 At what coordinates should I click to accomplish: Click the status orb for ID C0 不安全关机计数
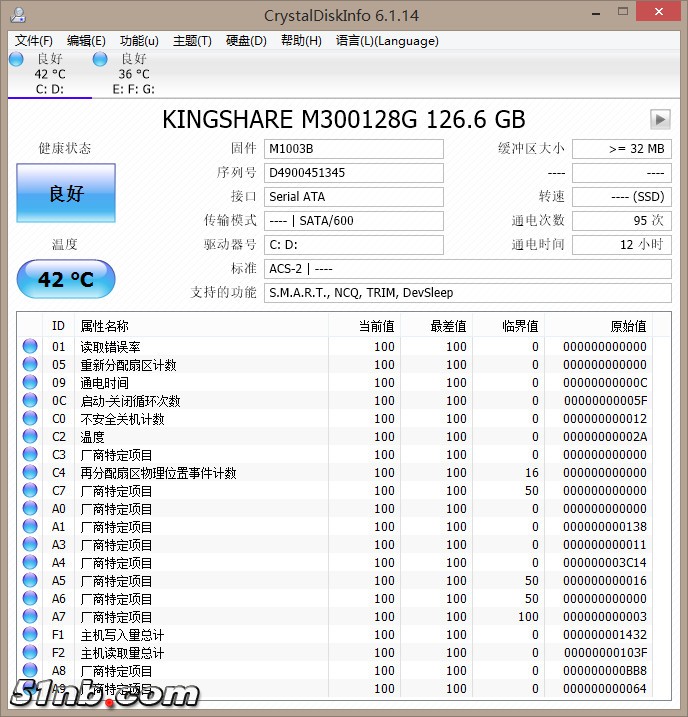pyautogui.click(x=30, y=418)
